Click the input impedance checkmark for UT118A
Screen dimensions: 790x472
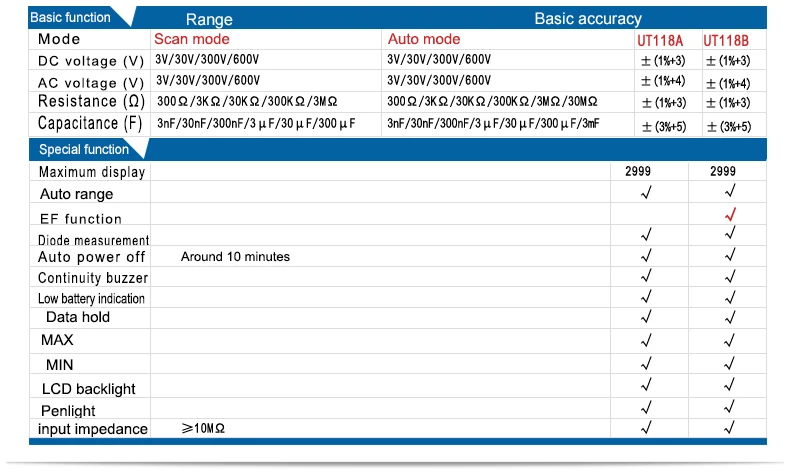click(x=646, y=428)
